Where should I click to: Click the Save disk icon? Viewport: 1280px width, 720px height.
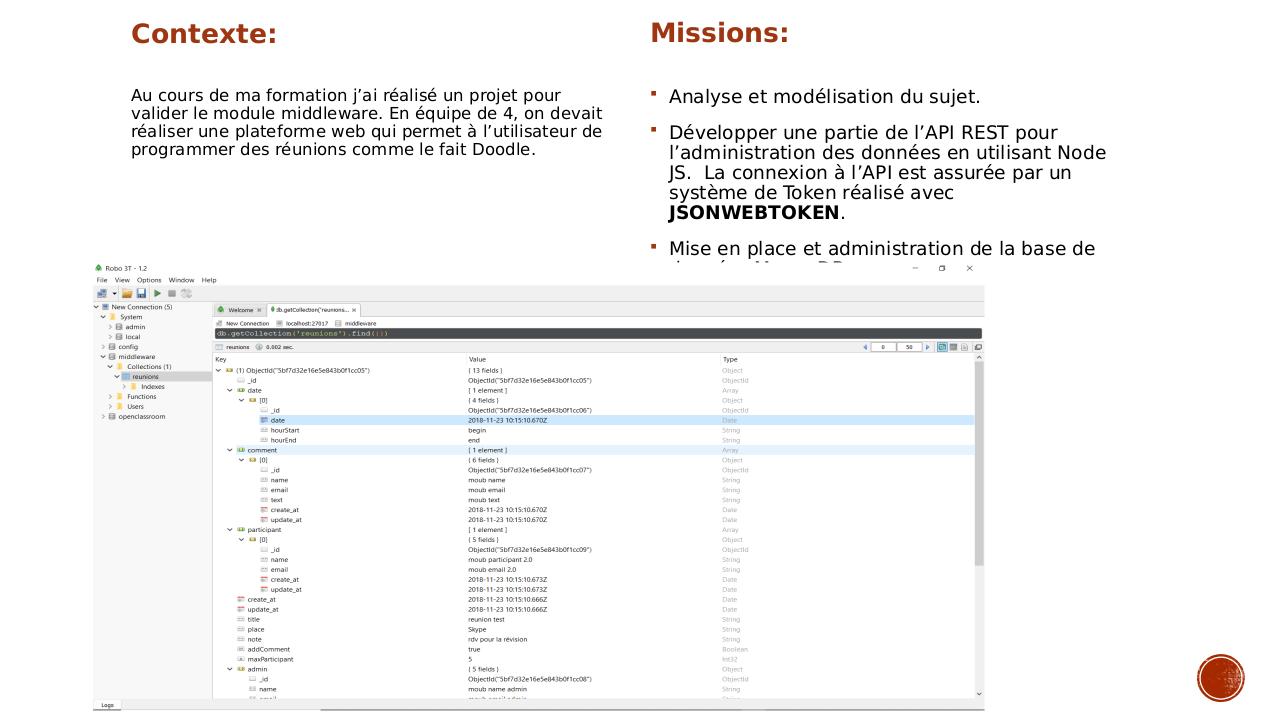143,293
